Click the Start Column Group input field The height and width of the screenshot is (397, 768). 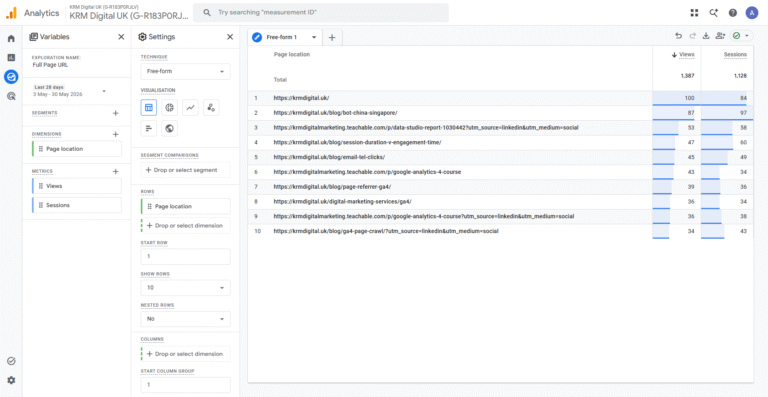tap(186, 385)
